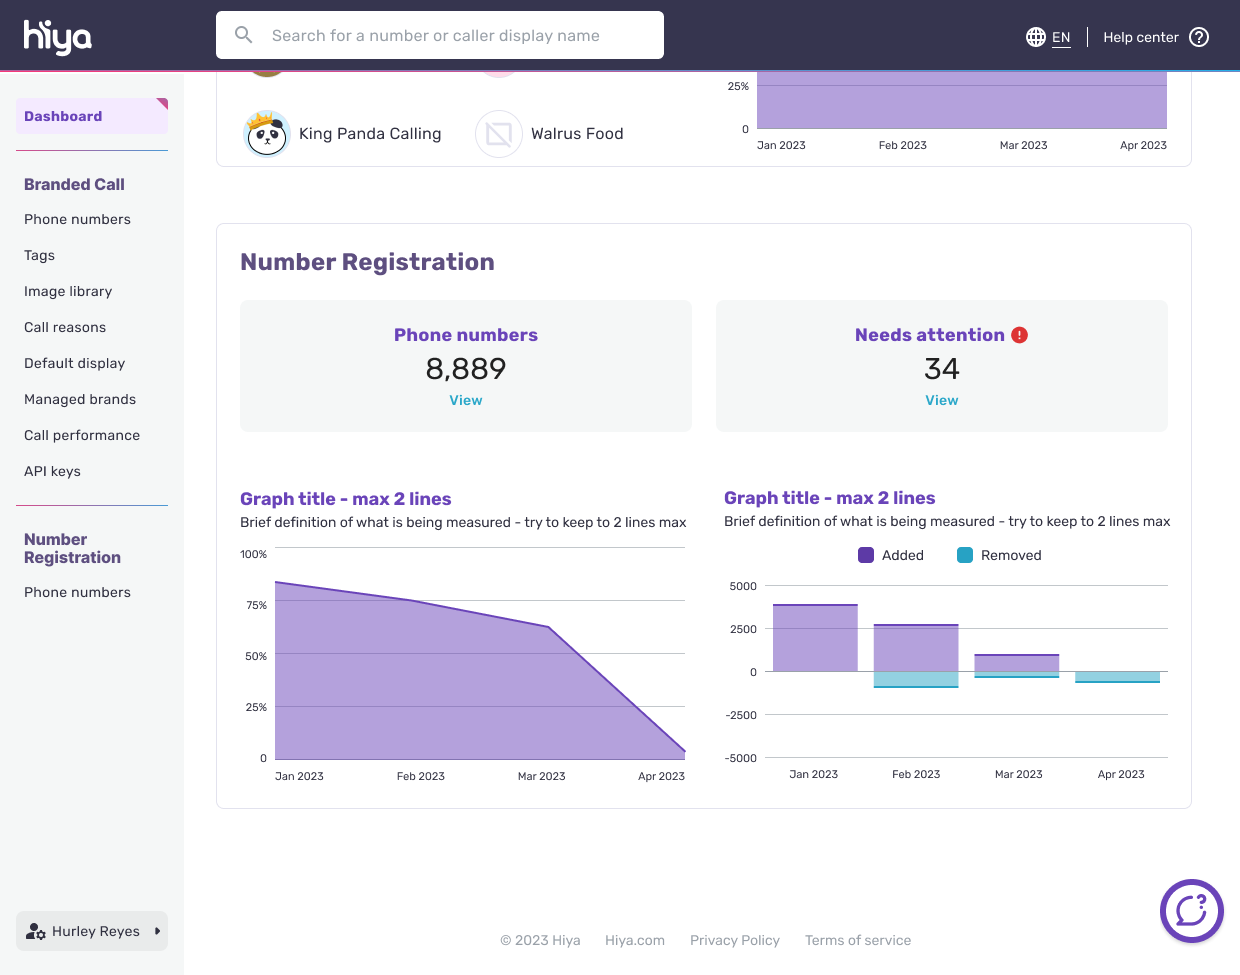This screenshot has width=1240, height=975.
Task: Expand the Hurley Reyes account menu arrow
Action: coord(157,931)
